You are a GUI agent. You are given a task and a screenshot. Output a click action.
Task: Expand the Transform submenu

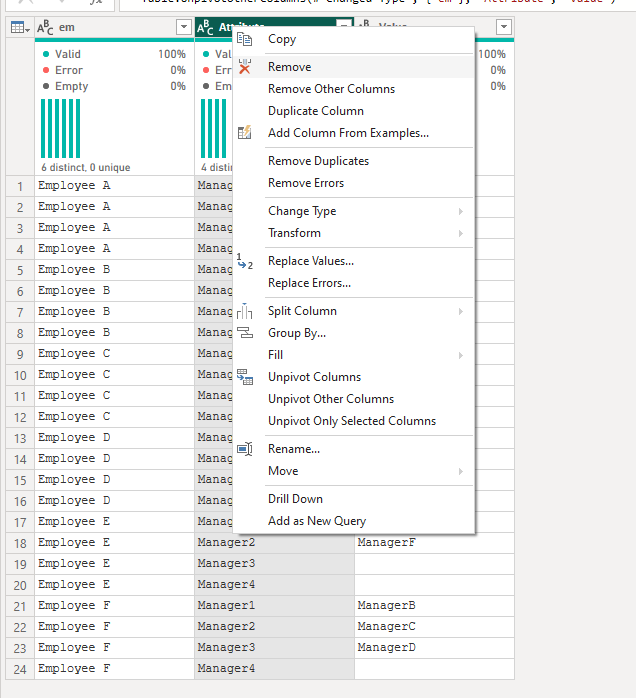[461, 233]
